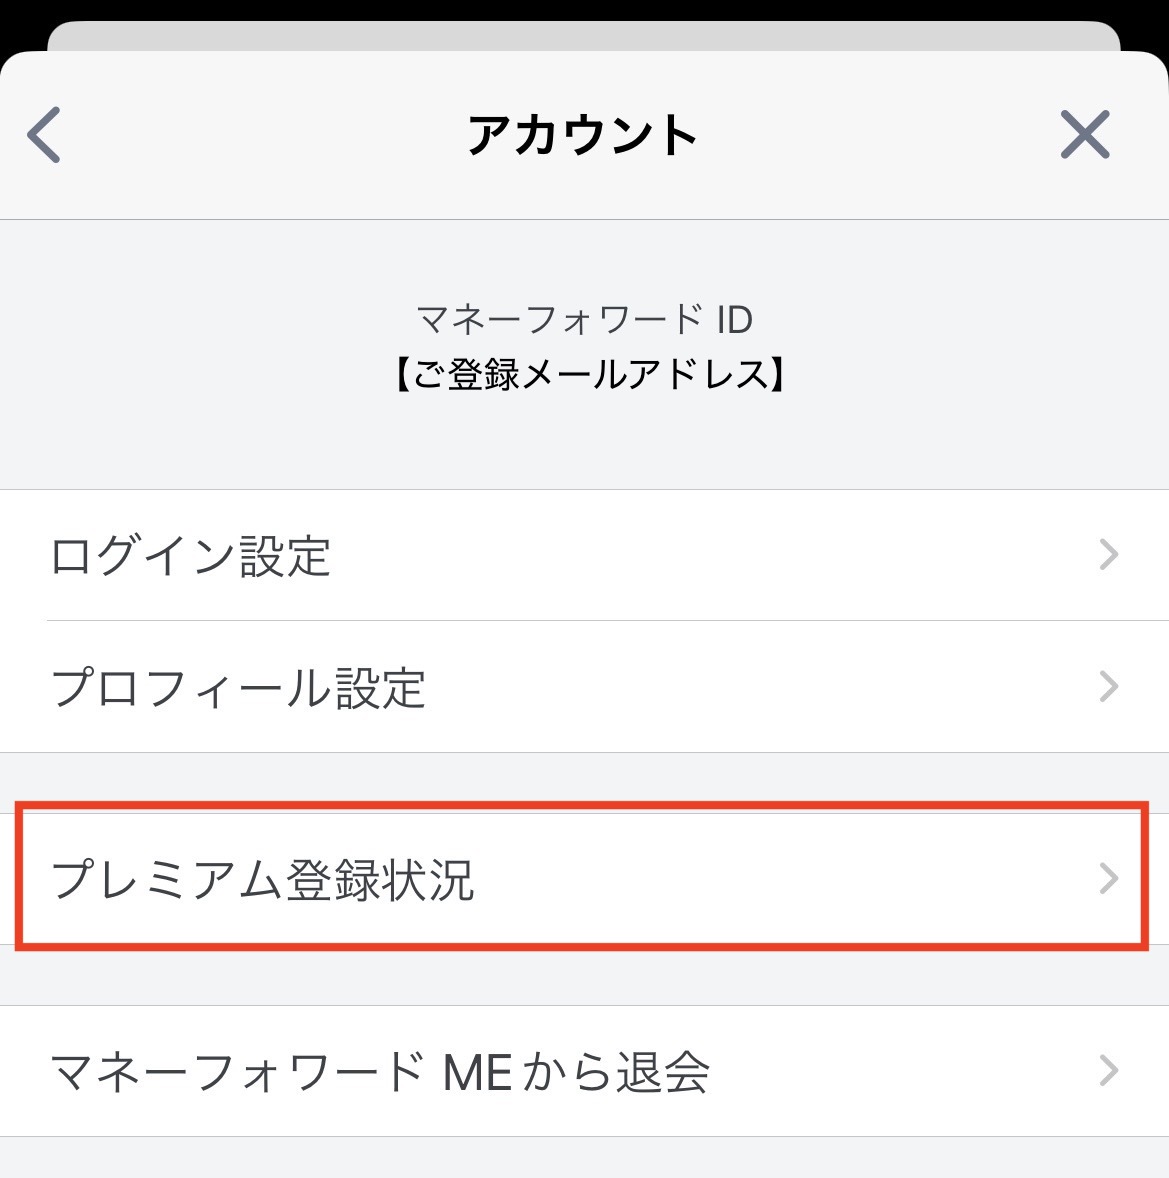Tap the back arrow icon

(x=44, y=134)
